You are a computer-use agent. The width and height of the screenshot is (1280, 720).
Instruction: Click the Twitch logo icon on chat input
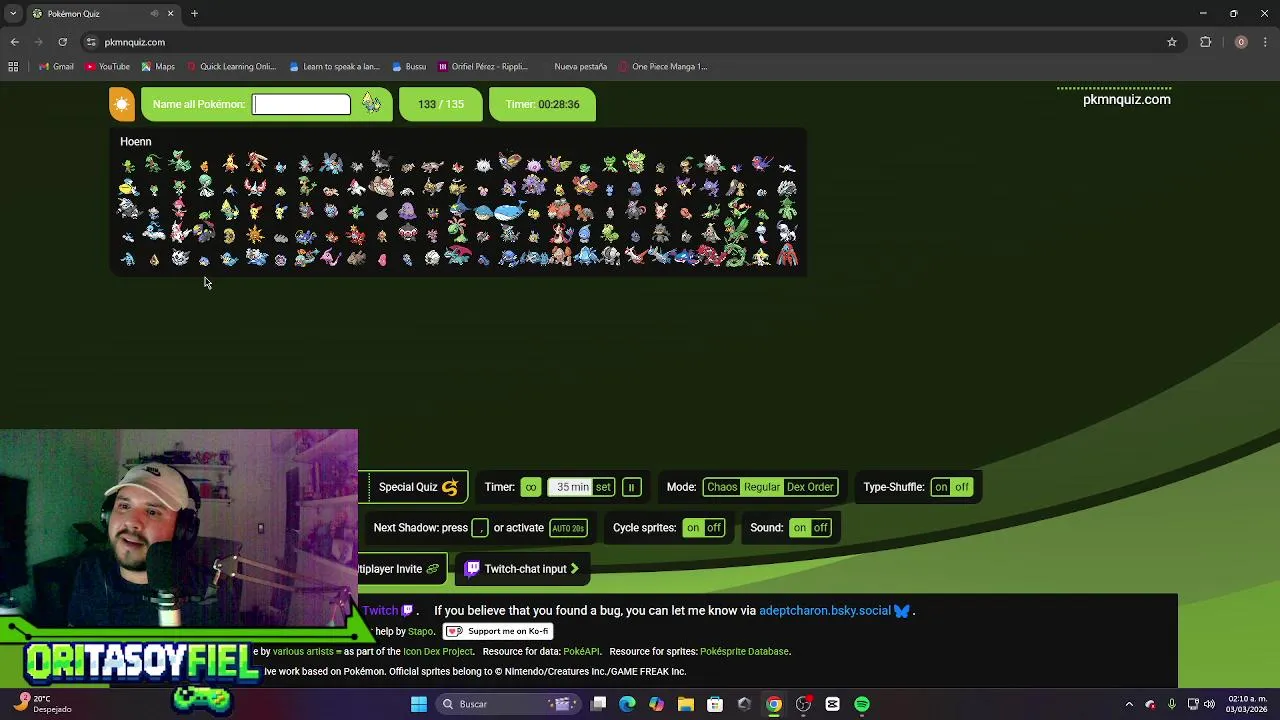(x=472, y=569)
